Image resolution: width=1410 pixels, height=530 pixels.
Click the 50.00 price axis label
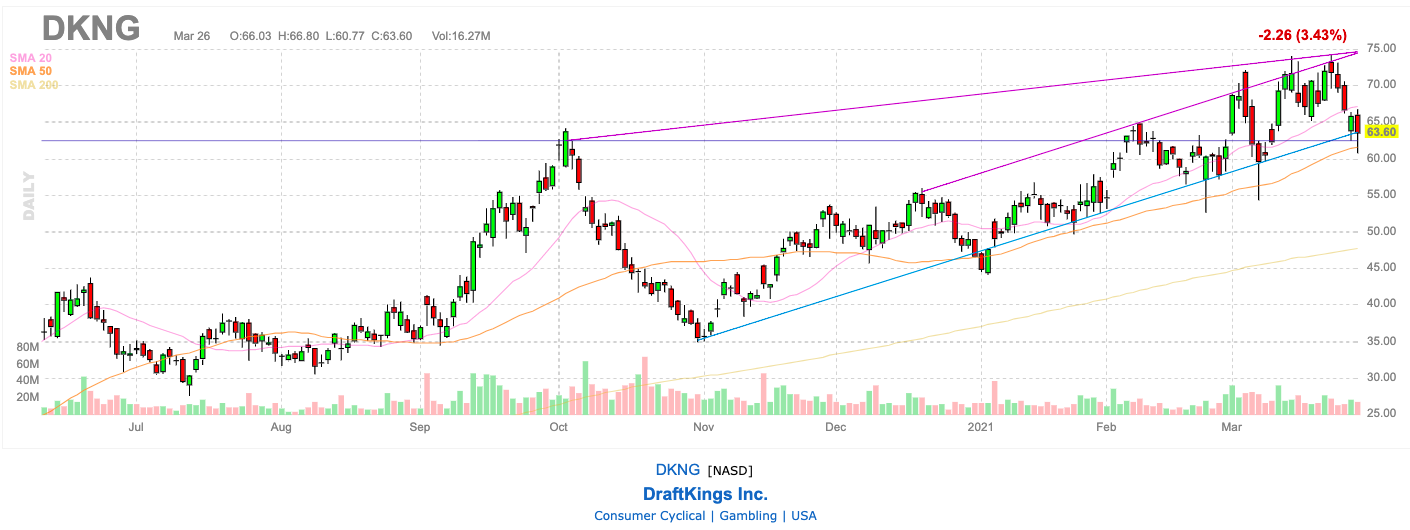(x=1381, y=231)
